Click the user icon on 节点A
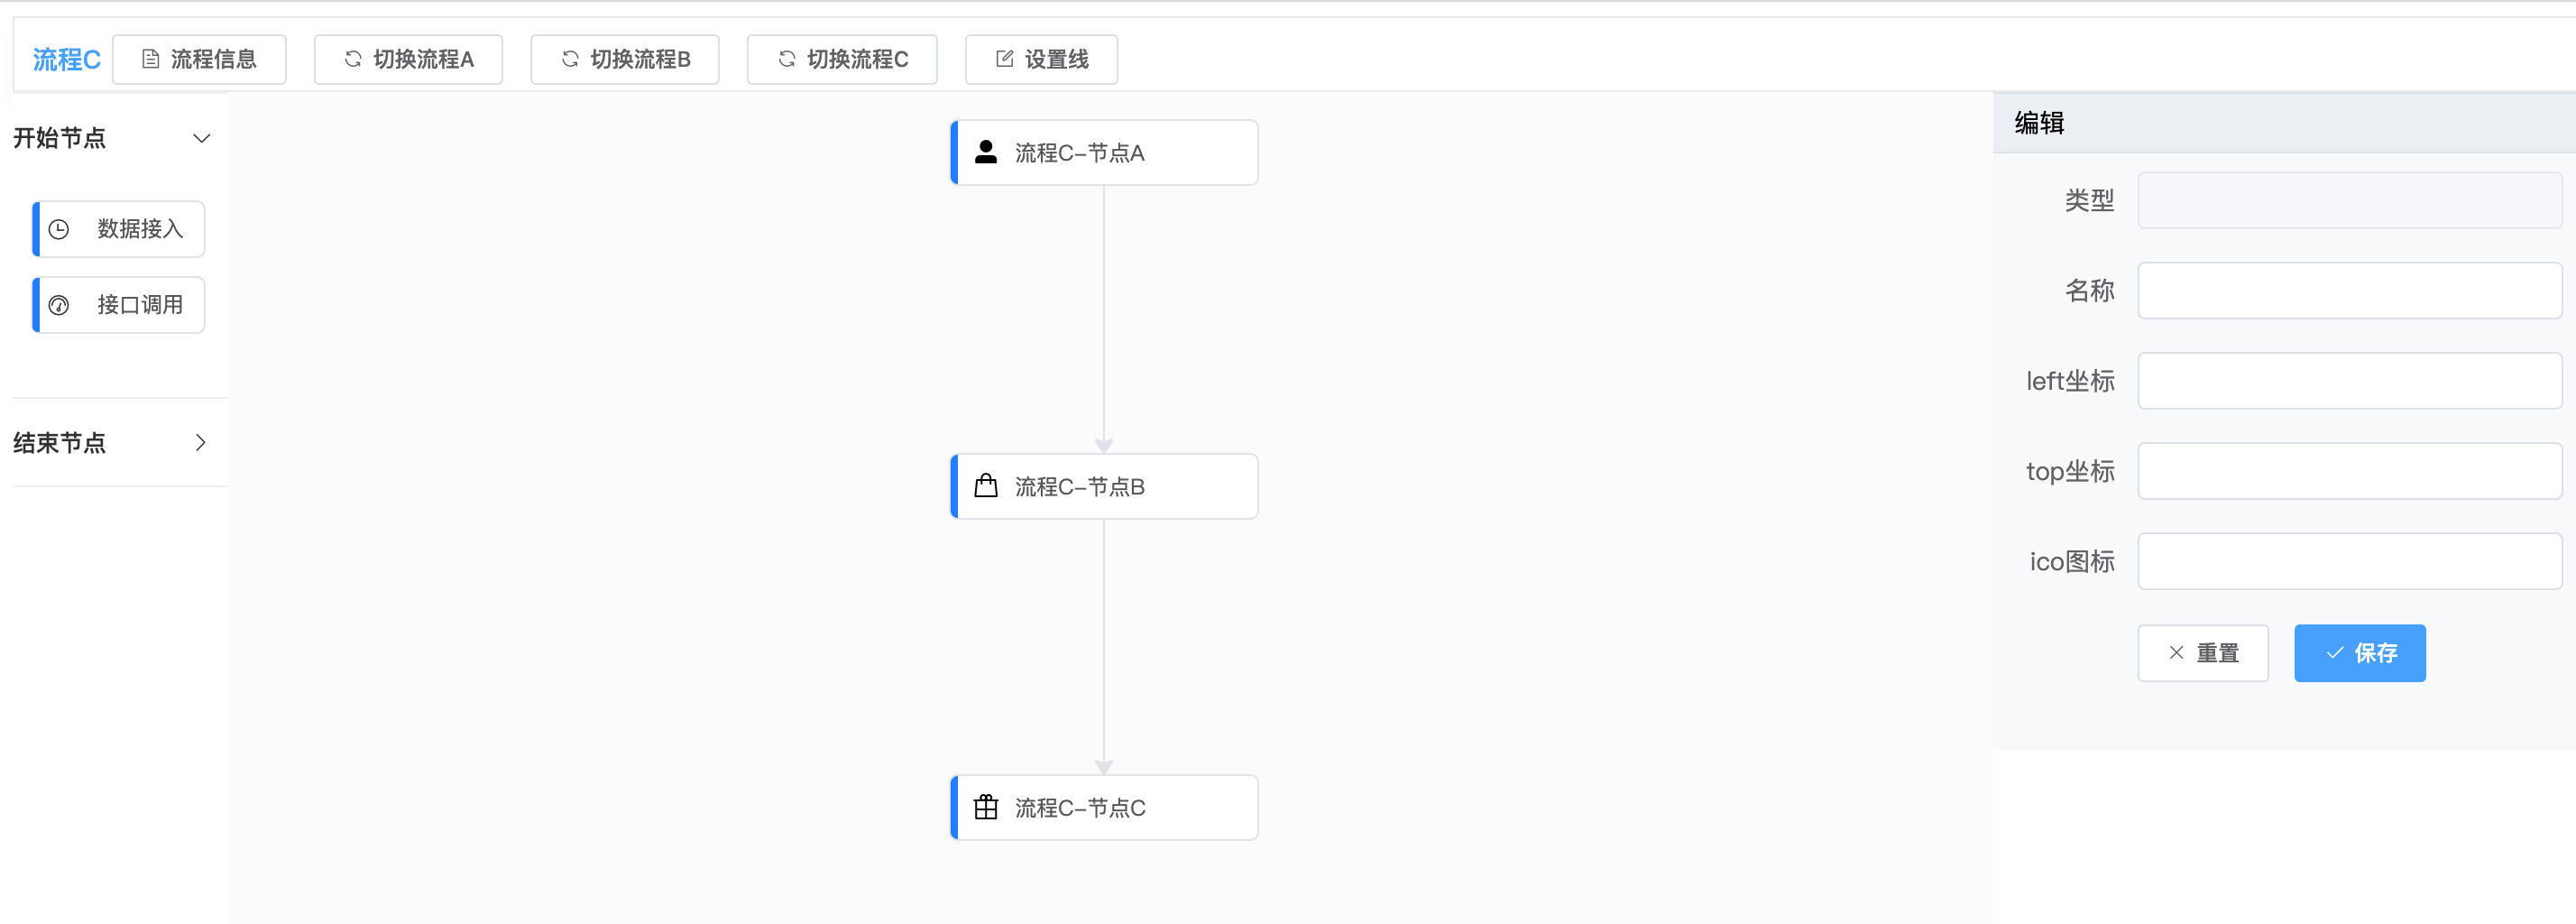Image resolution: width=2576 pixels, height=924 pixels. pos(986,152)
